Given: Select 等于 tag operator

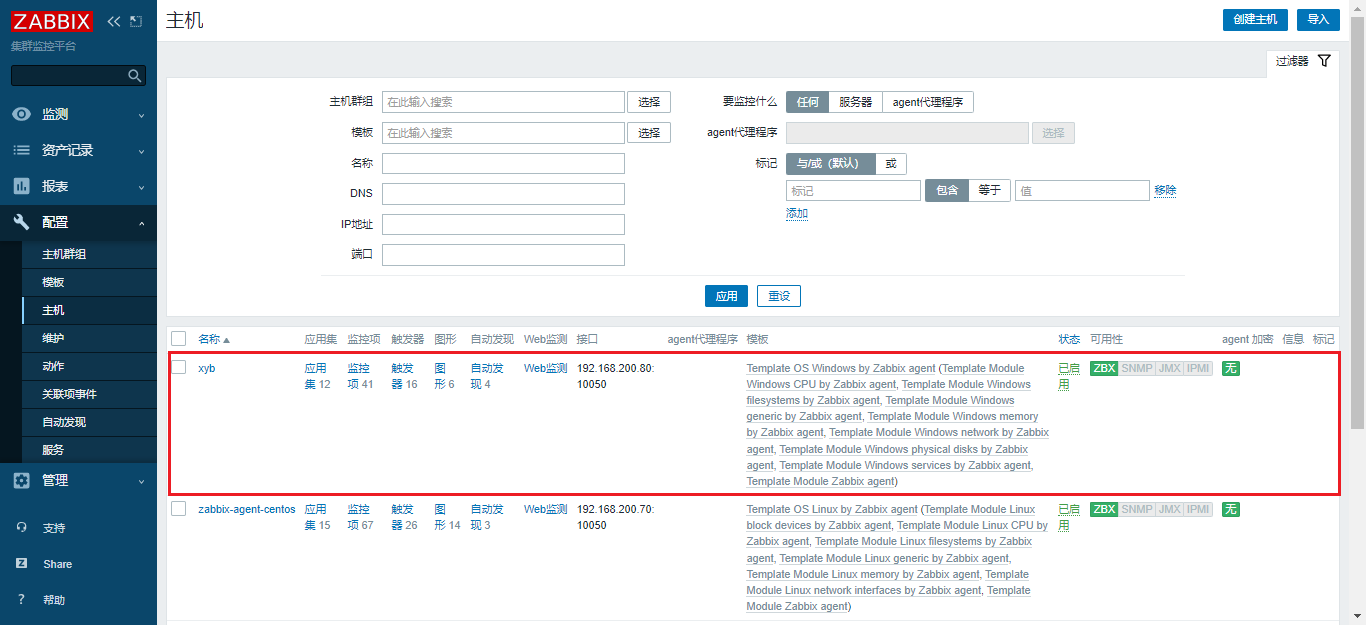Looking at the screenshot, I should point(989,190).
